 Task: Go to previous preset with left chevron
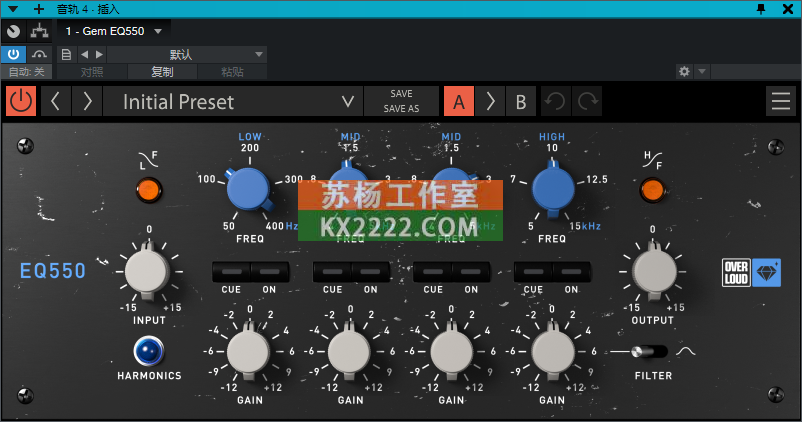[x=56, y=101]
